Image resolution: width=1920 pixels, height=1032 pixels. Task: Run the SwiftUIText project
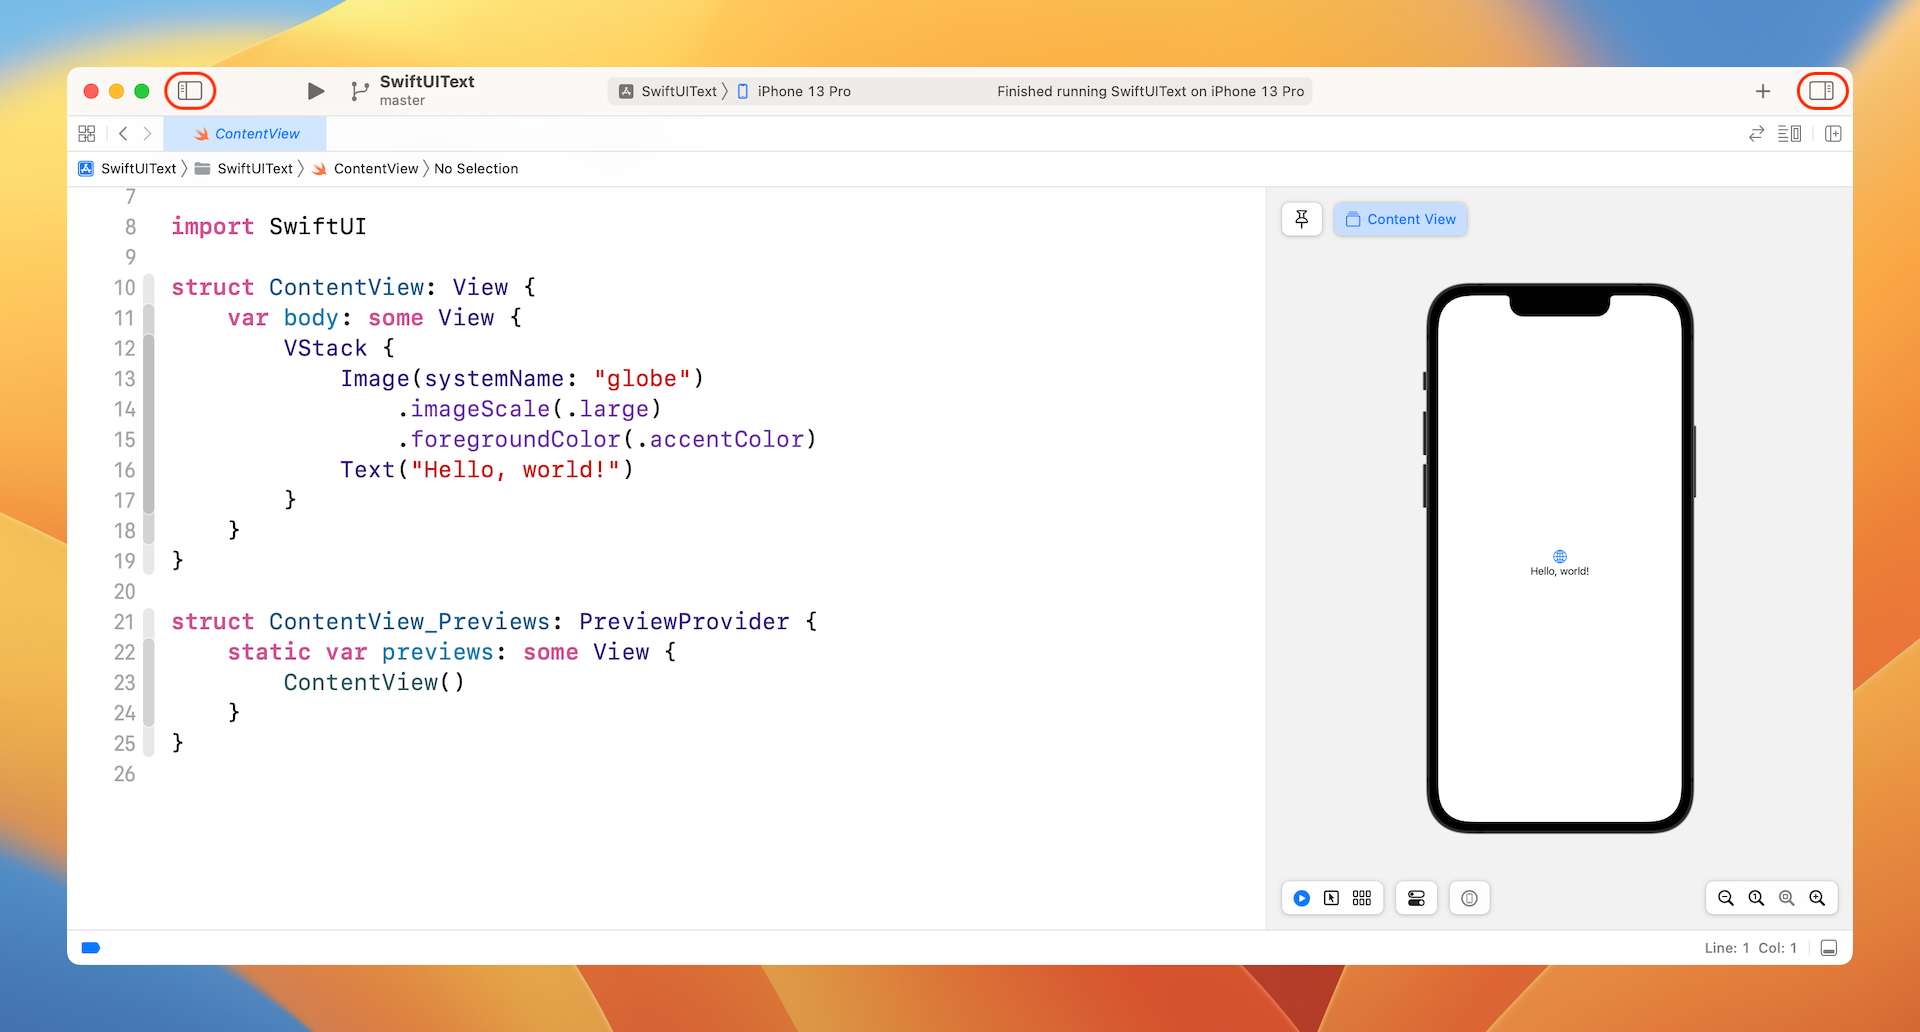coord(316,91)
